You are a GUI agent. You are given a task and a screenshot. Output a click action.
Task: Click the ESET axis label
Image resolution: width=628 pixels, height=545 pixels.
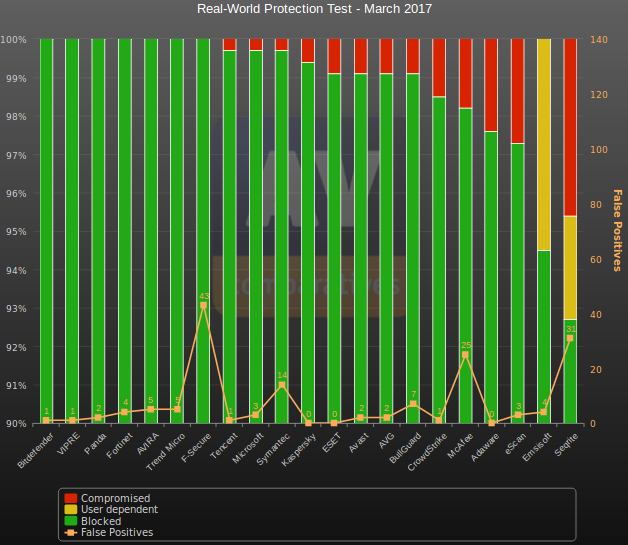click(332, 443)
